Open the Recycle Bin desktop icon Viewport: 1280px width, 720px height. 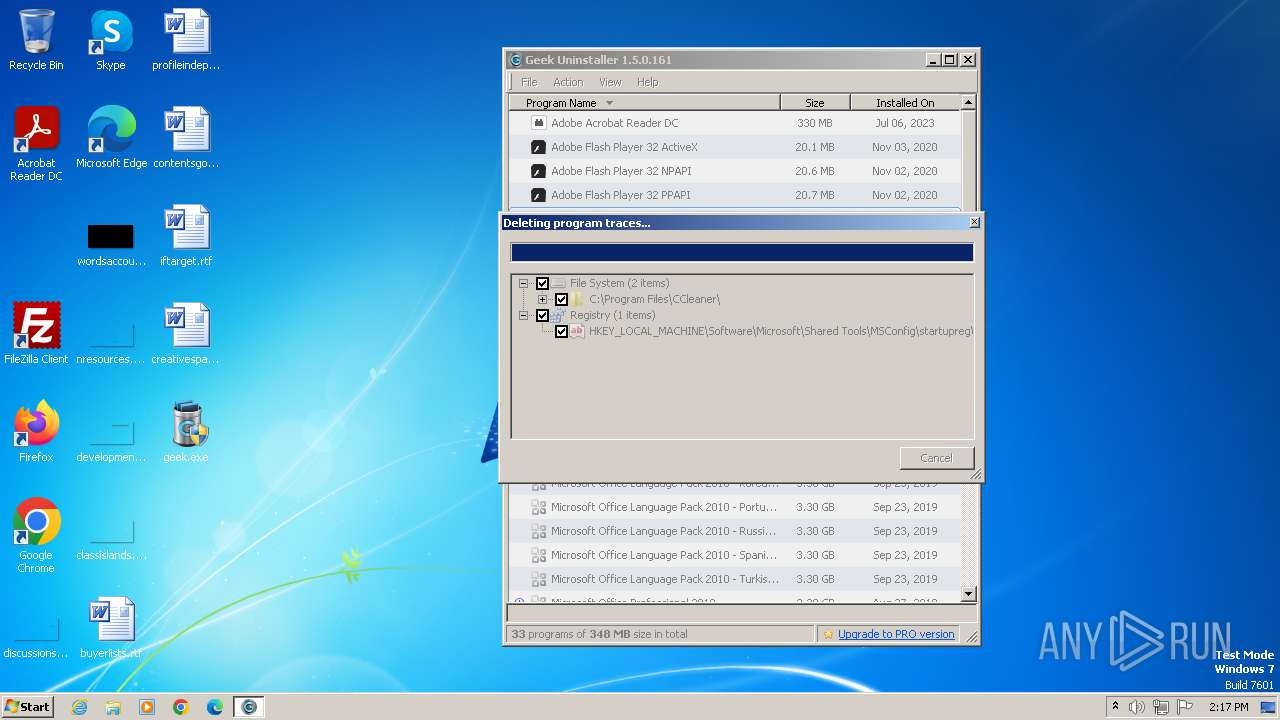[x=36, y=32]
